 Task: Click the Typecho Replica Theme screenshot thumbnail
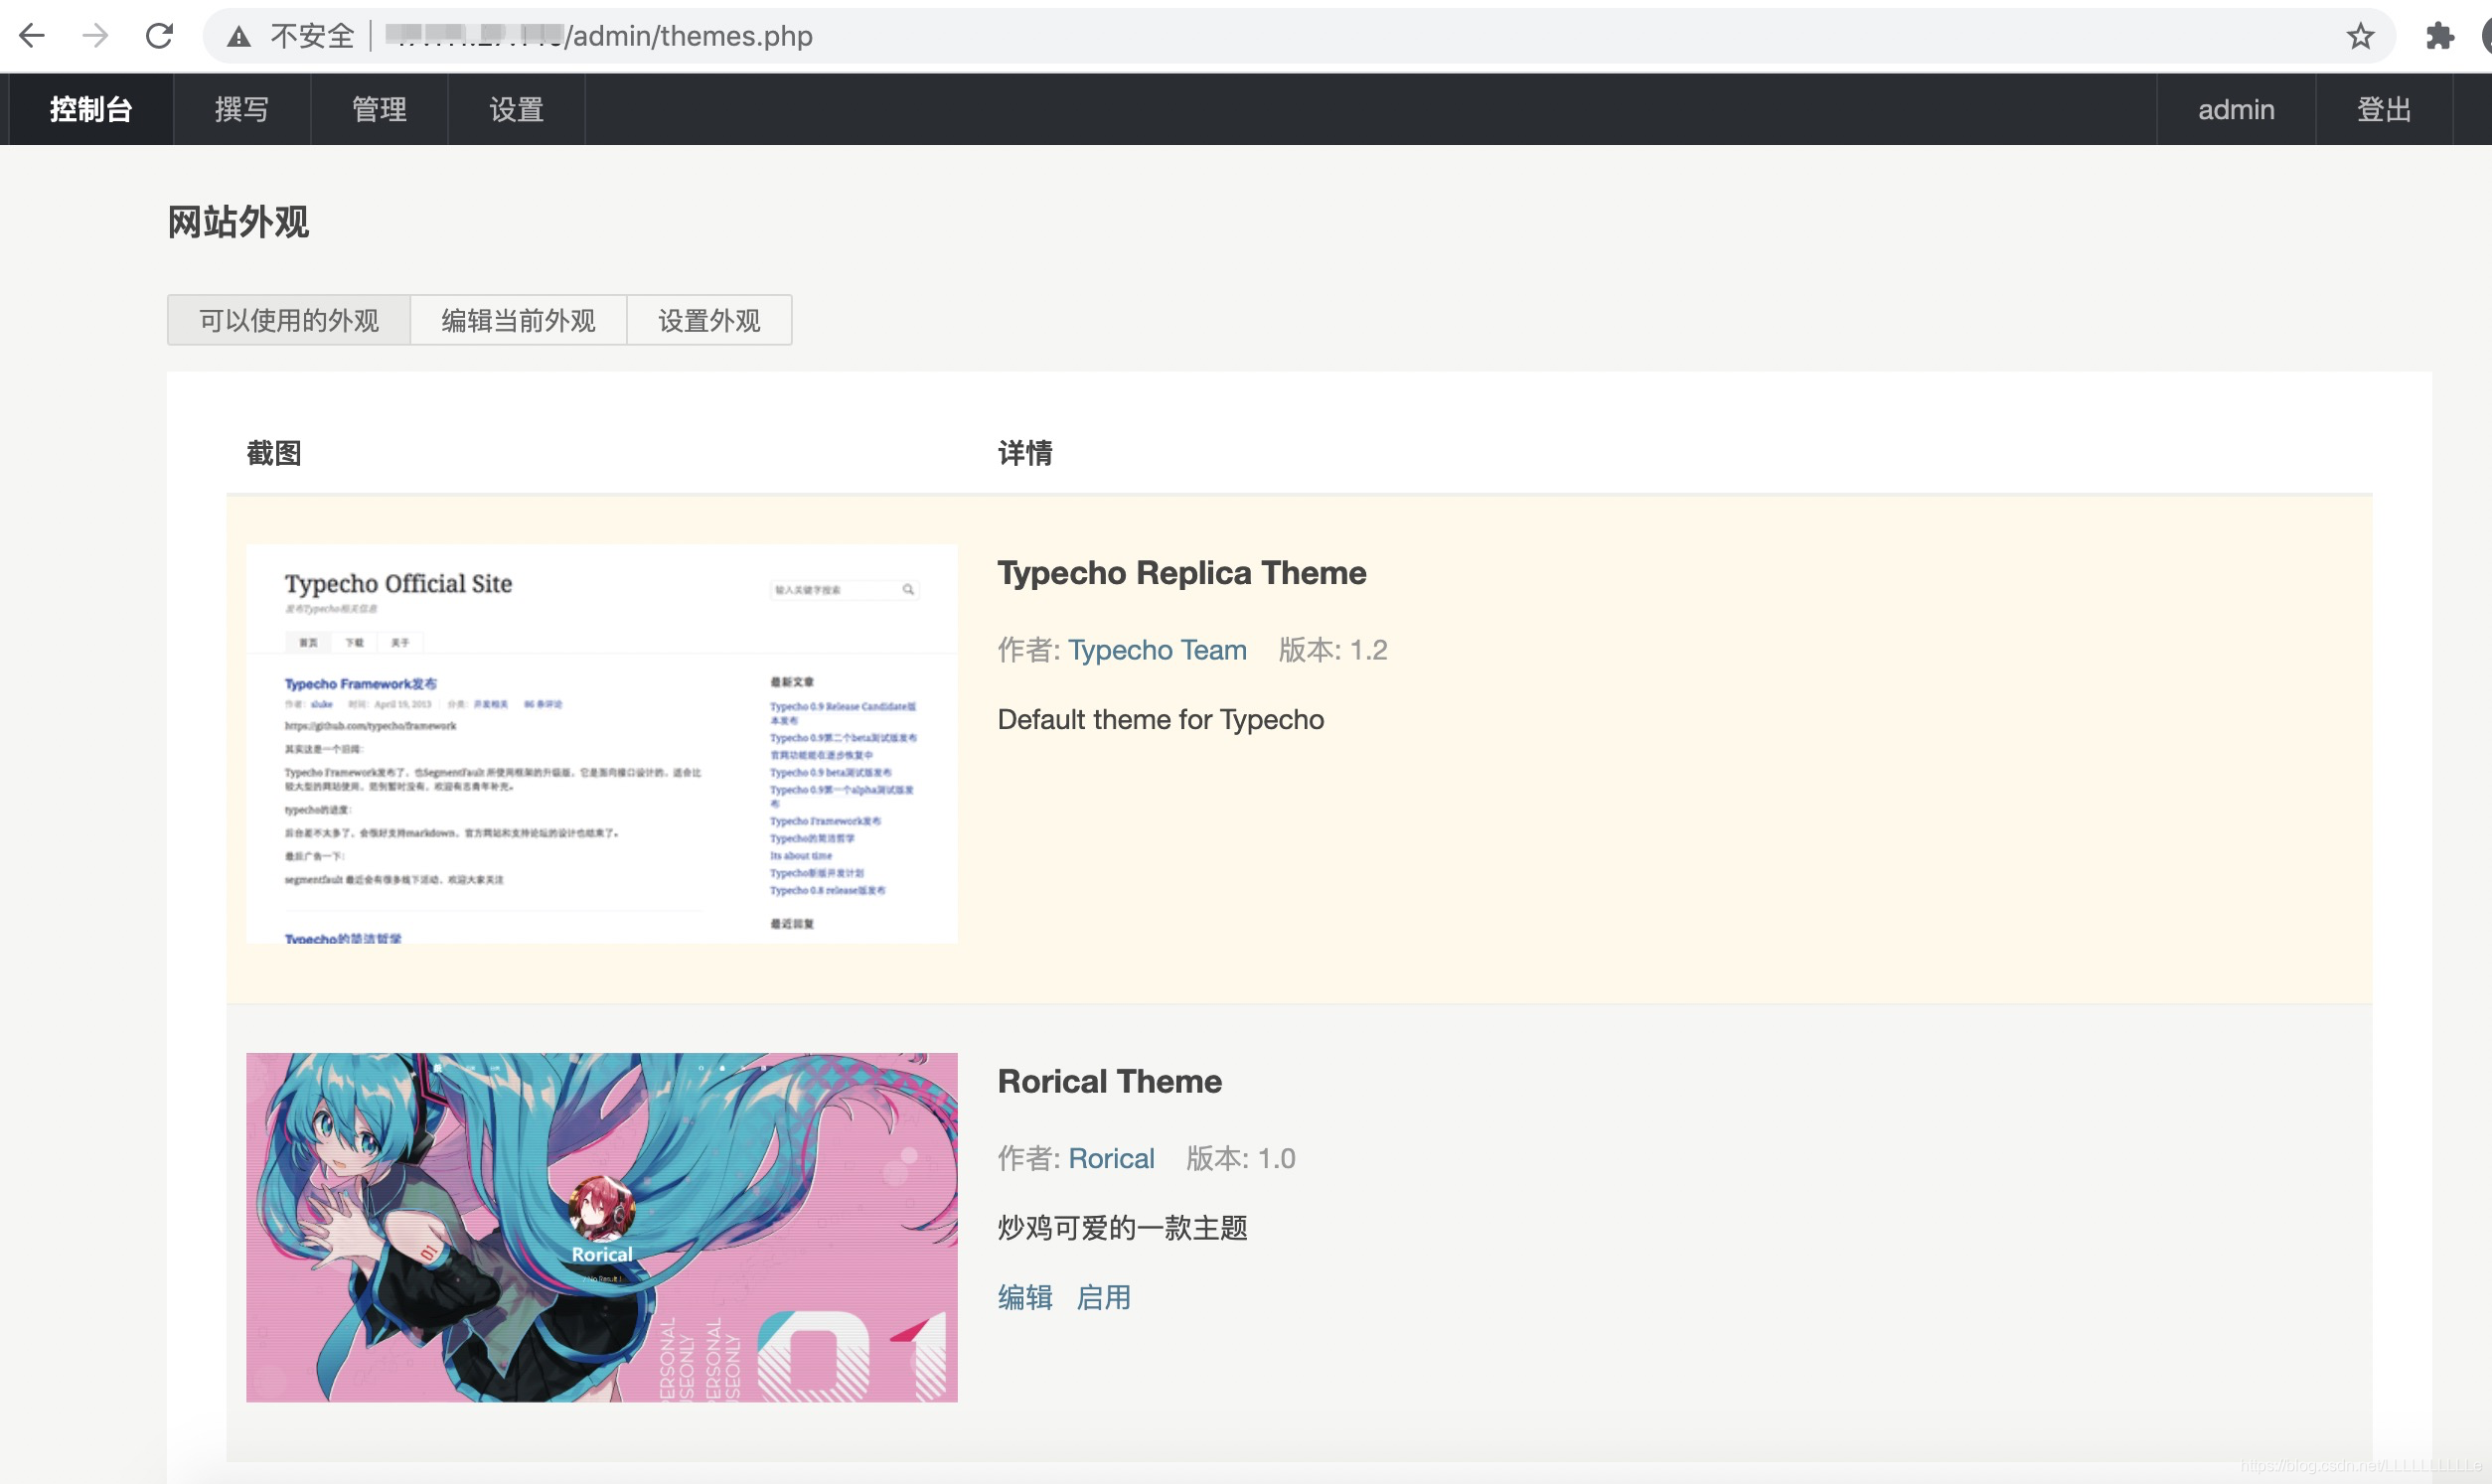click(602, 744)
